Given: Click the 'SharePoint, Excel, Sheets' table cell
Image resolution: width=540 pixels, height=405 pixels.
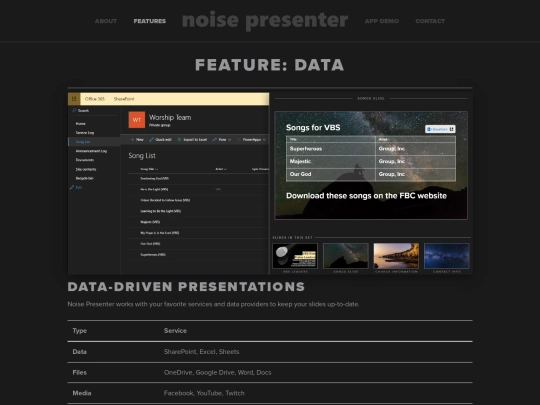Looking at the screenshot, I should [201, 352].
